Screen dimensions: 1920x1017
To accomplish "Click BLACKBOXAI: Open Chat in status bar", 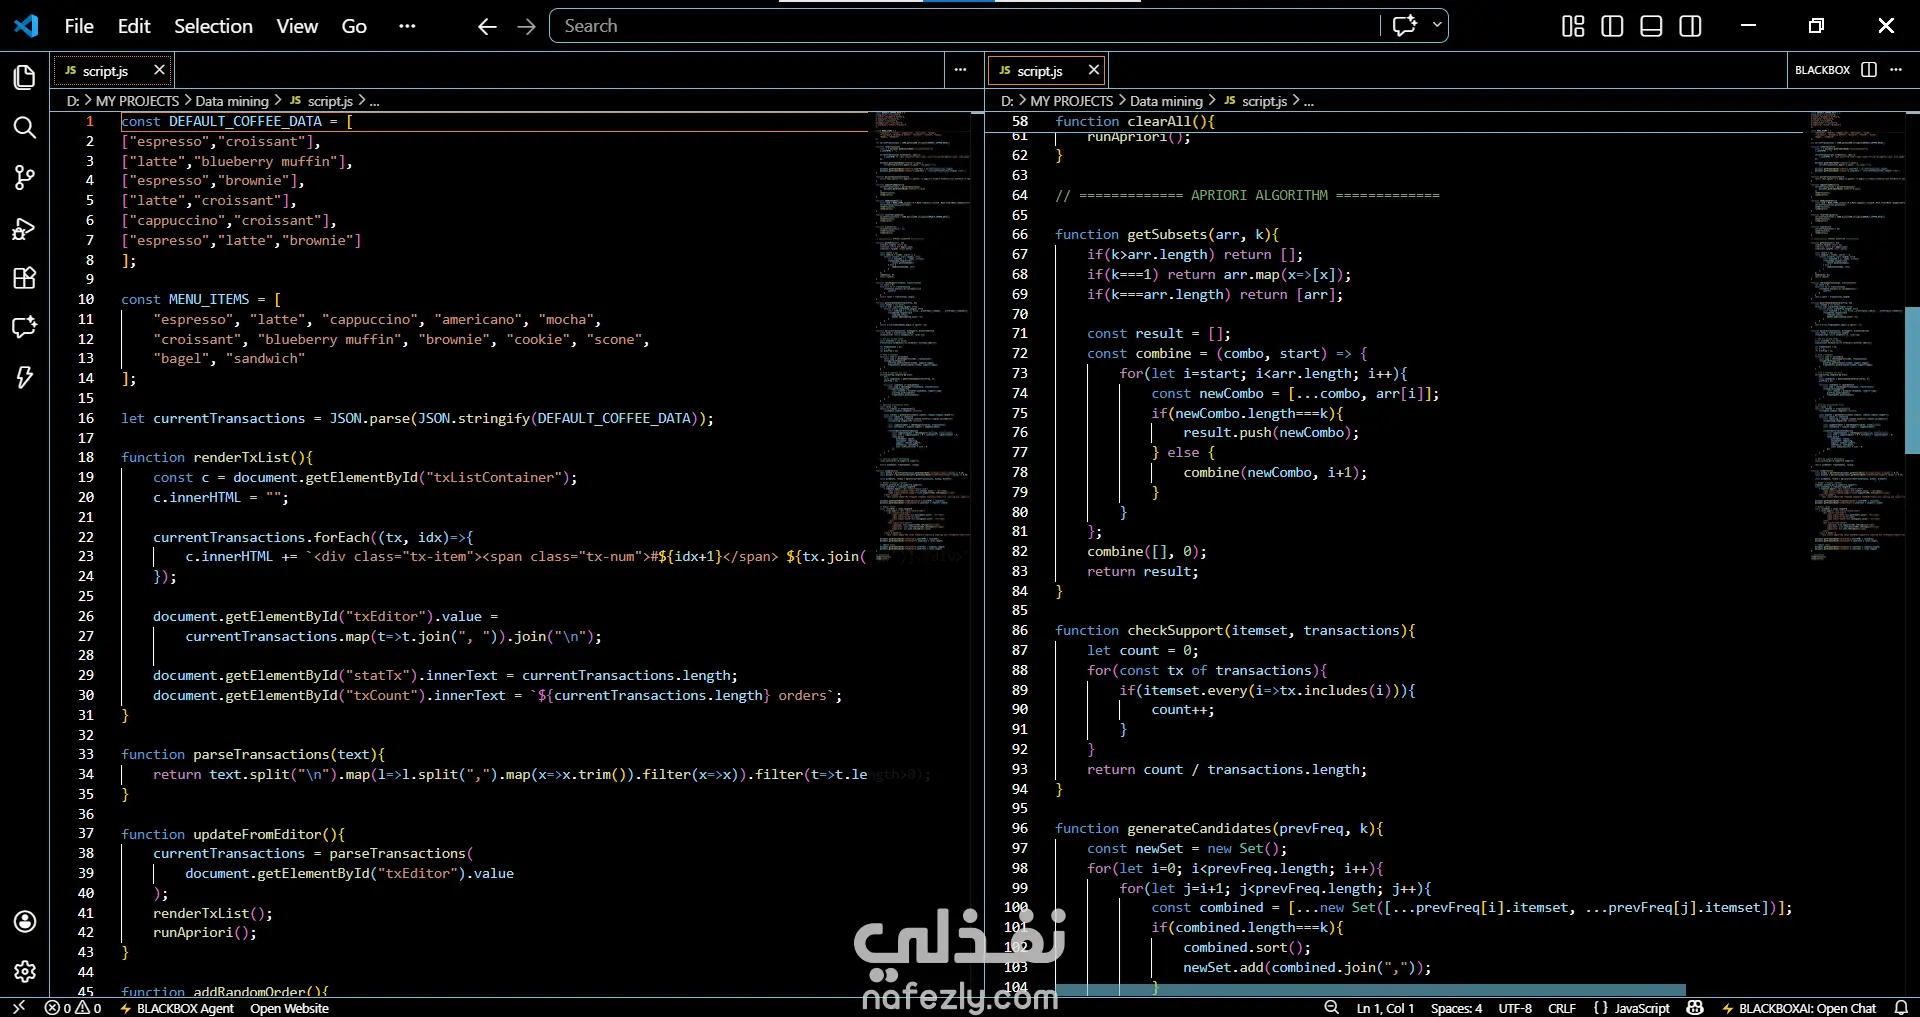I will [x=1799, y=1007].
